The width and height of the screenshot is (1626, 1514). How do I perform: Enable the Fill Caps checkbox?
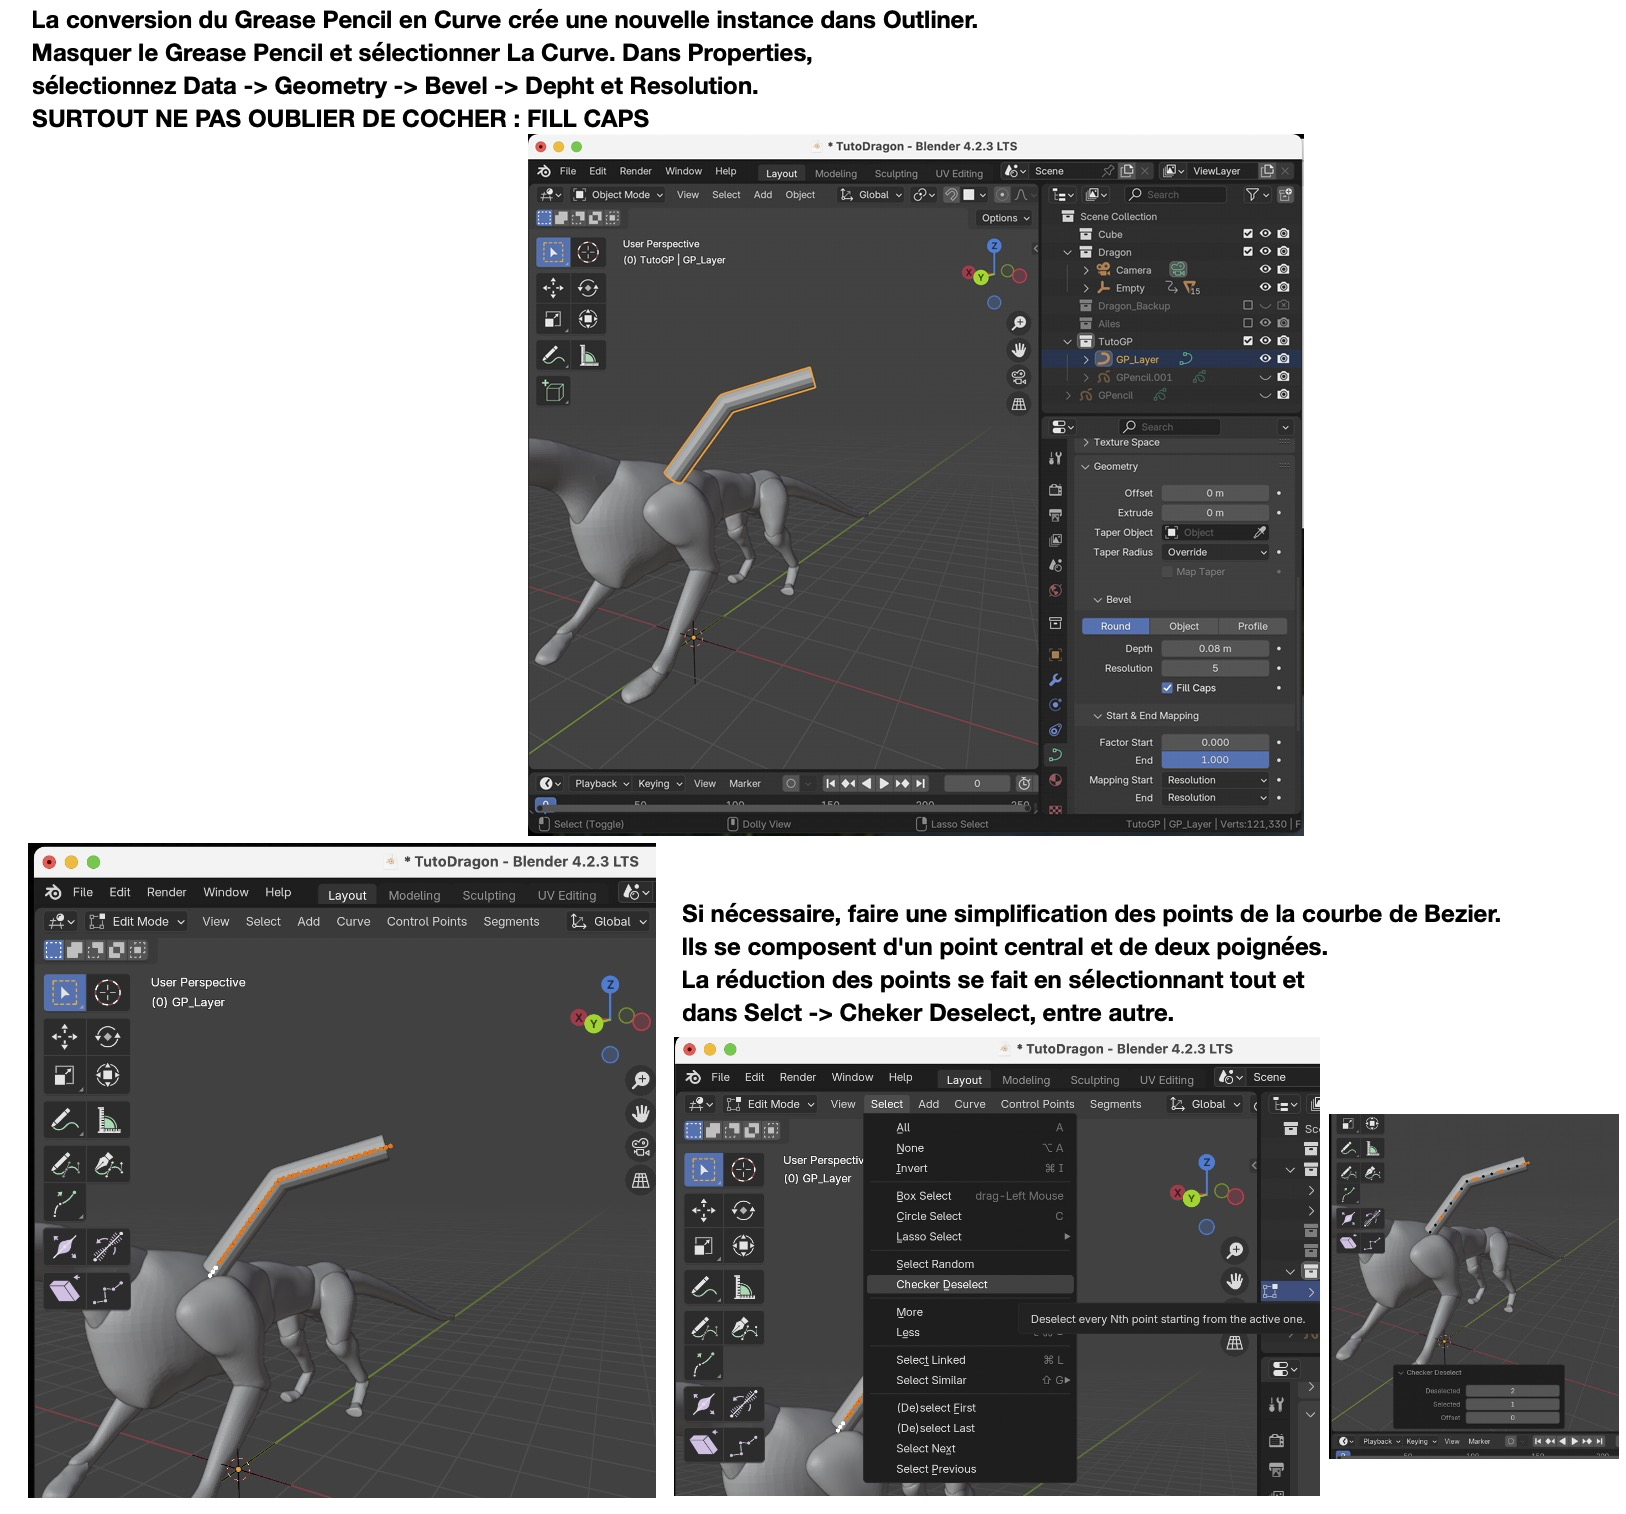pos(1167,688)
